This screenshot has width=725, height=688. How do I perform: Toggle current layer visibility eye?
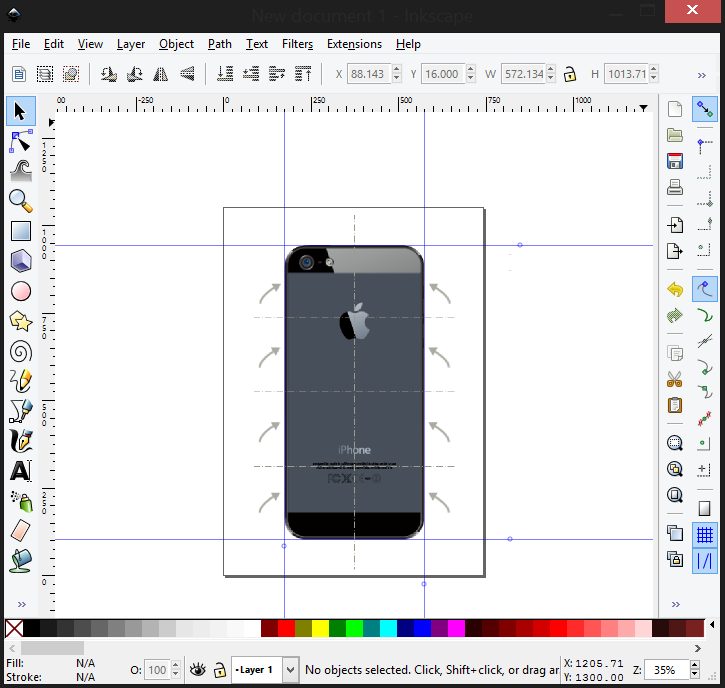(198, 670)
